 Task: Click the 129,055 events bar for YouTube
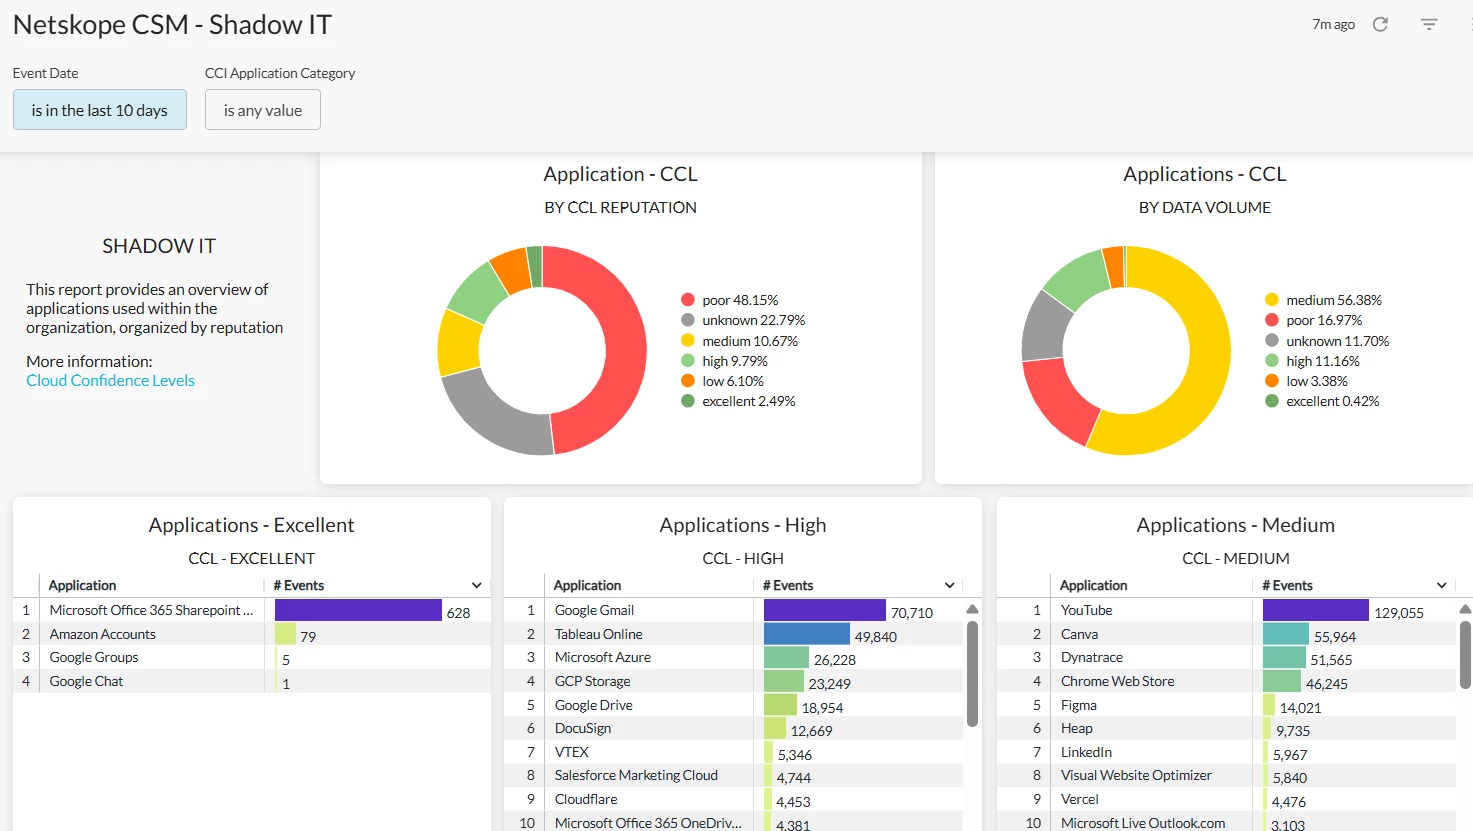click(1316, 610)
